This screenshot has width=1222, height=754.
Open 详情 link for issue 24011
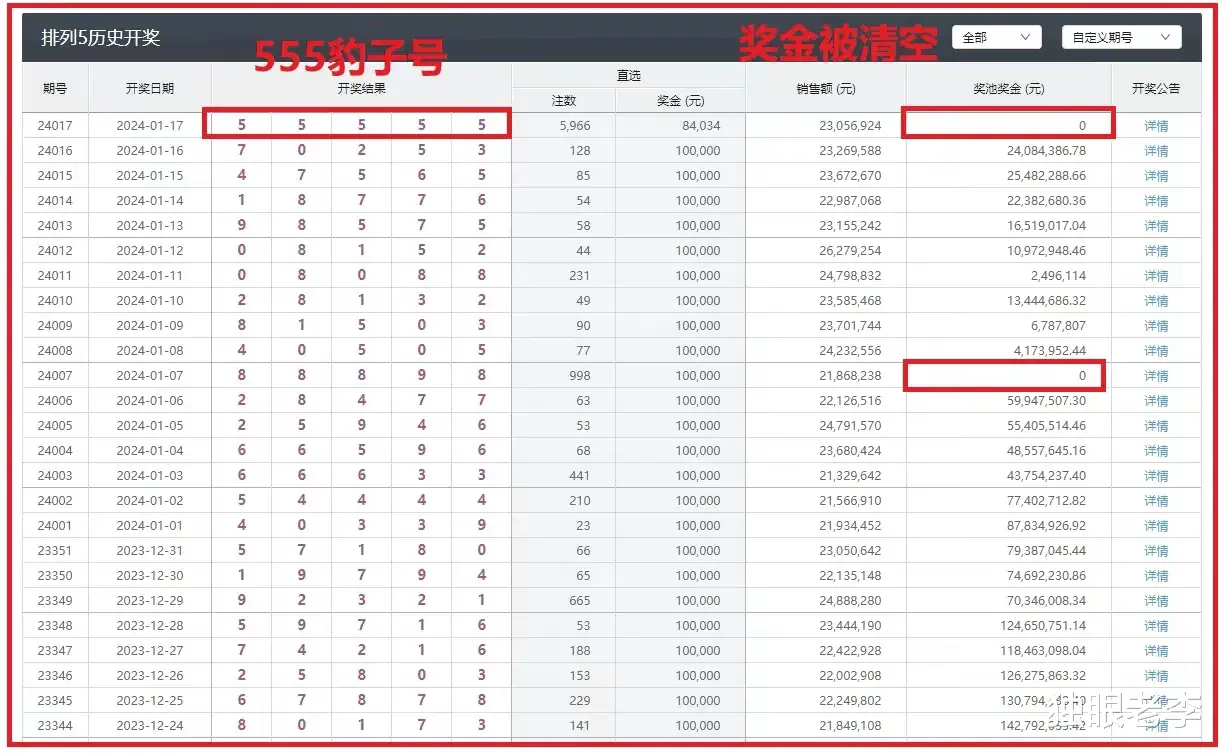click(1156, 276)
